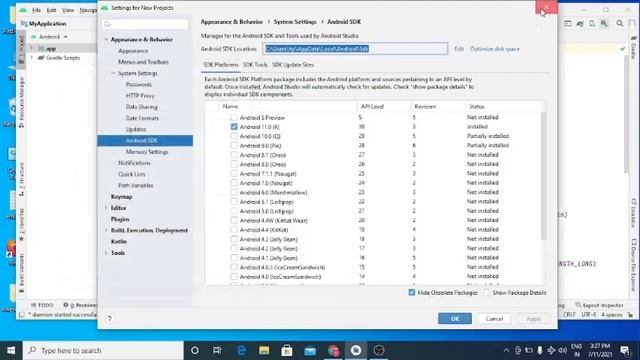Open the View menu in Android Studio
640x360 pixels.
coord(68,10)
